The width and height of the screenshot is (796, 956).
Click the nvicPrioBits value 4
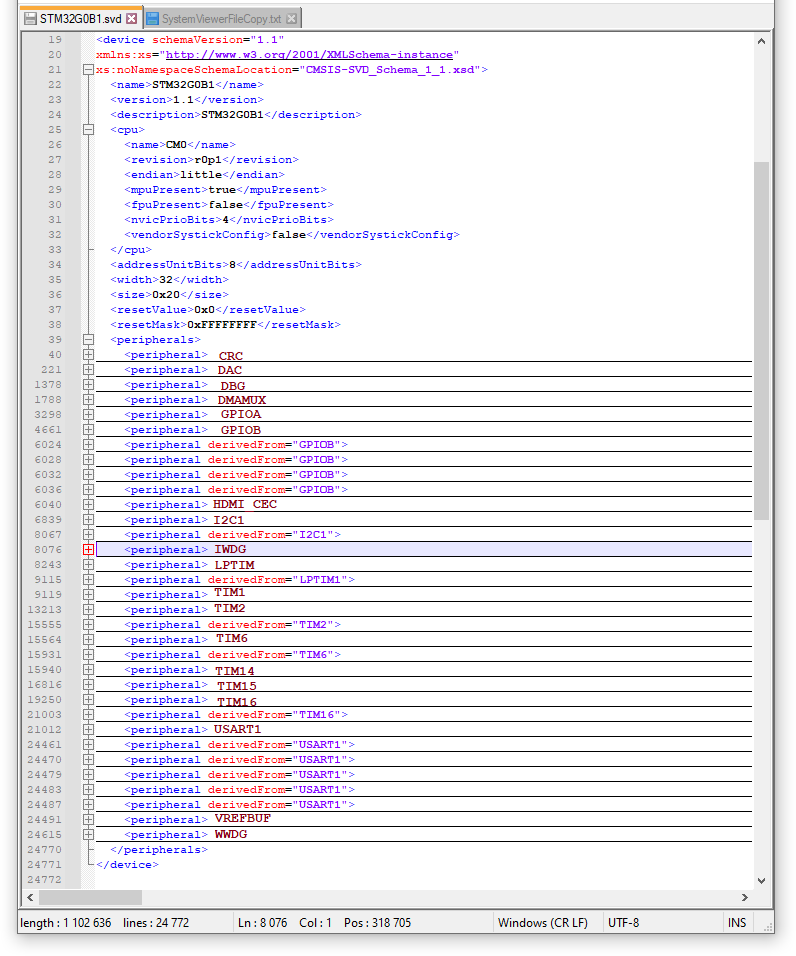226,219
